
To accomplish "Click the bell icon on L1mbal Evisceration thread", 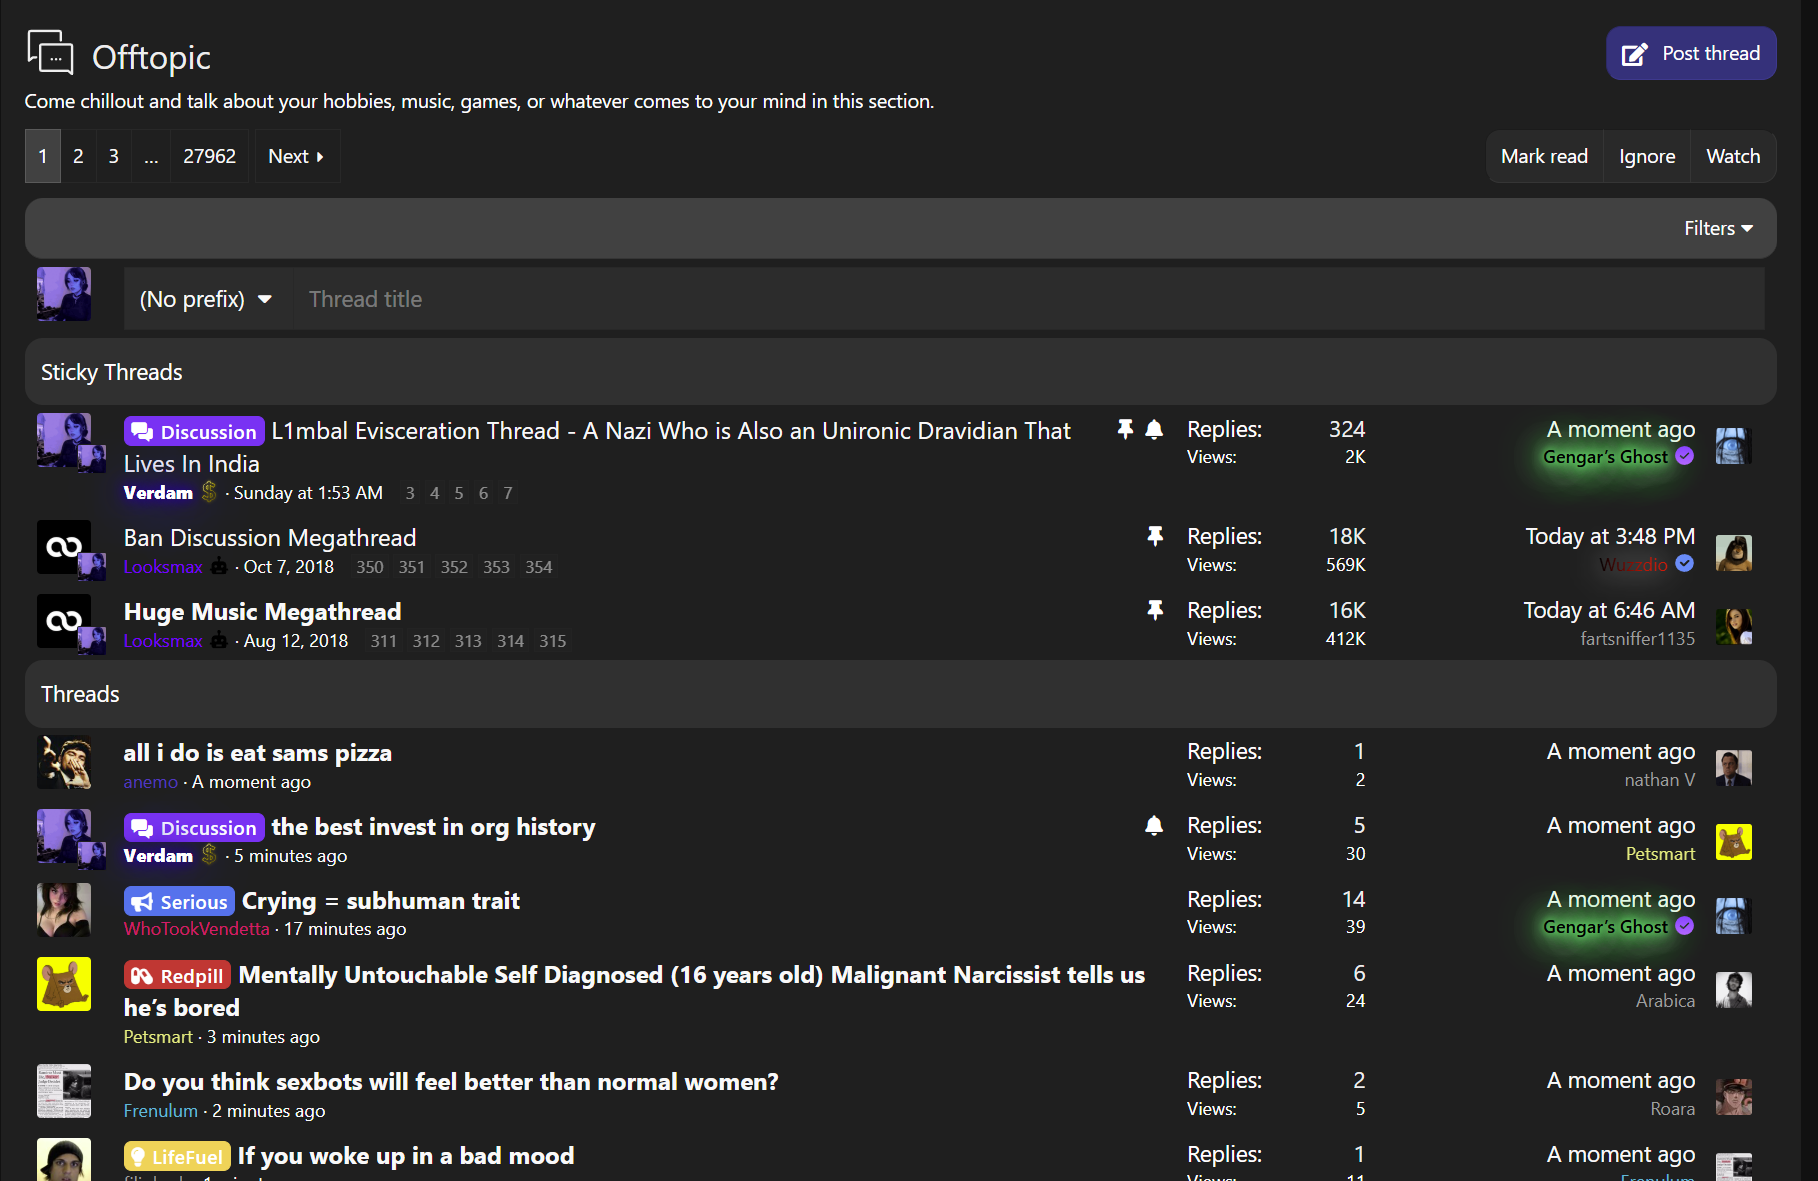I will pos(1154,430).
